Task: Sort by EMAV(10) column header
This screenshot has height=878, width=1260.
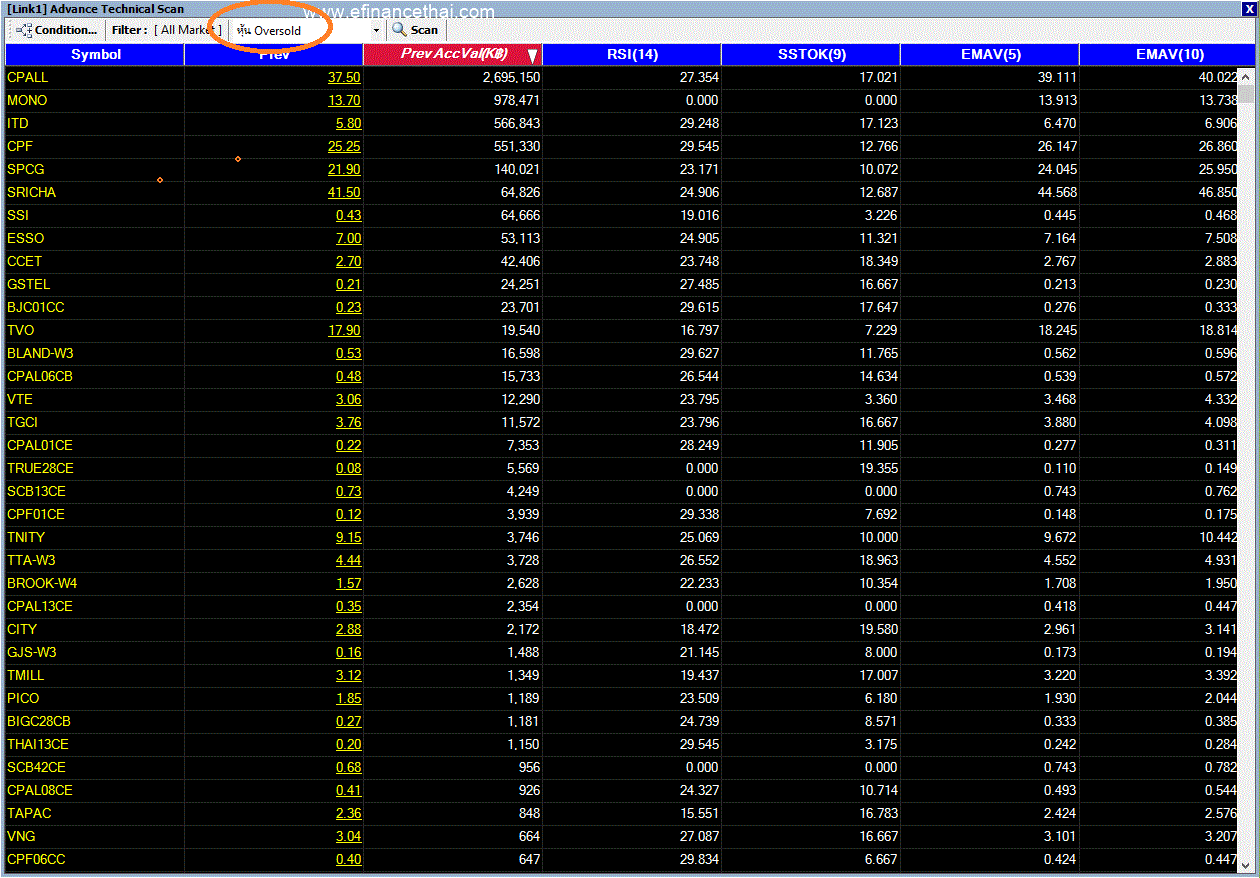Action: (1170, 54)
